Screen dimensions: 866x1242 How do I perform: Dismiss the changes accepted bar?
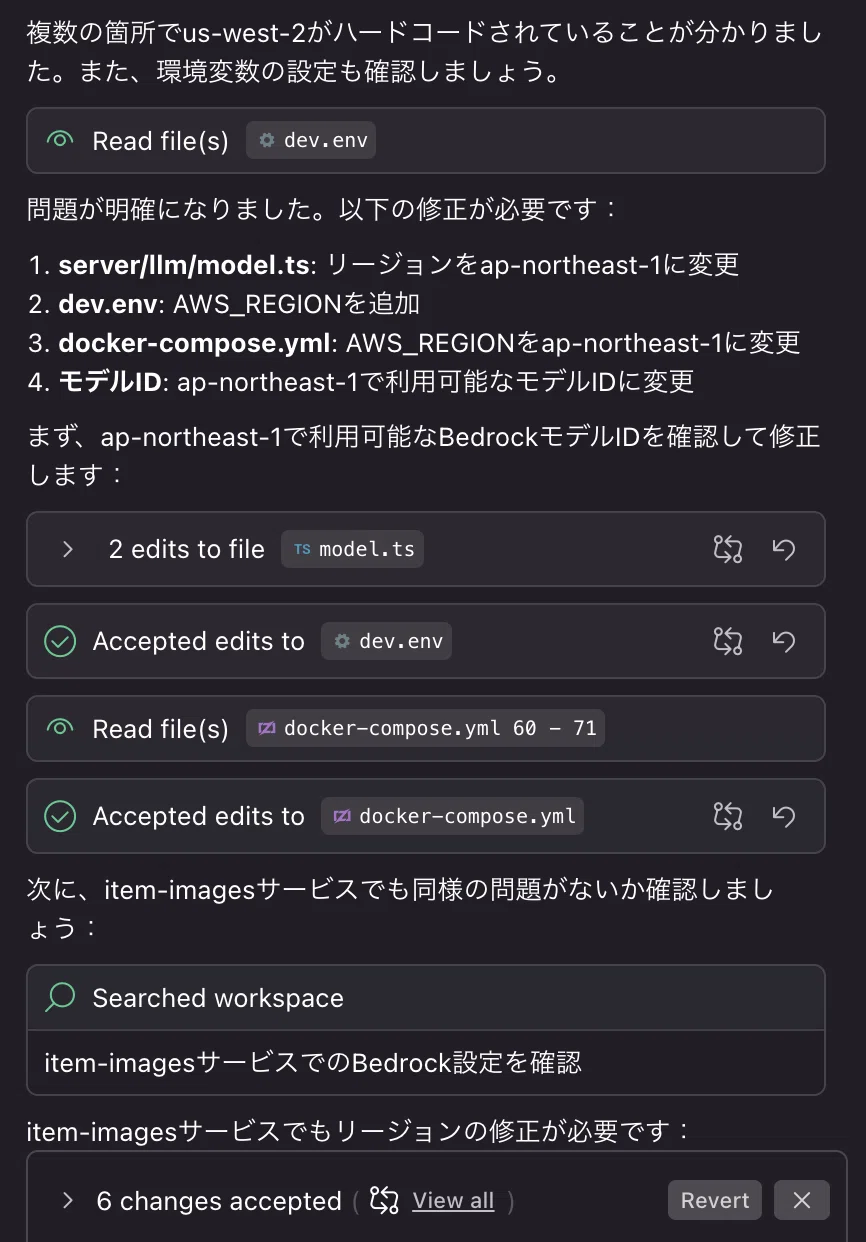click(x=802, y=1200)
